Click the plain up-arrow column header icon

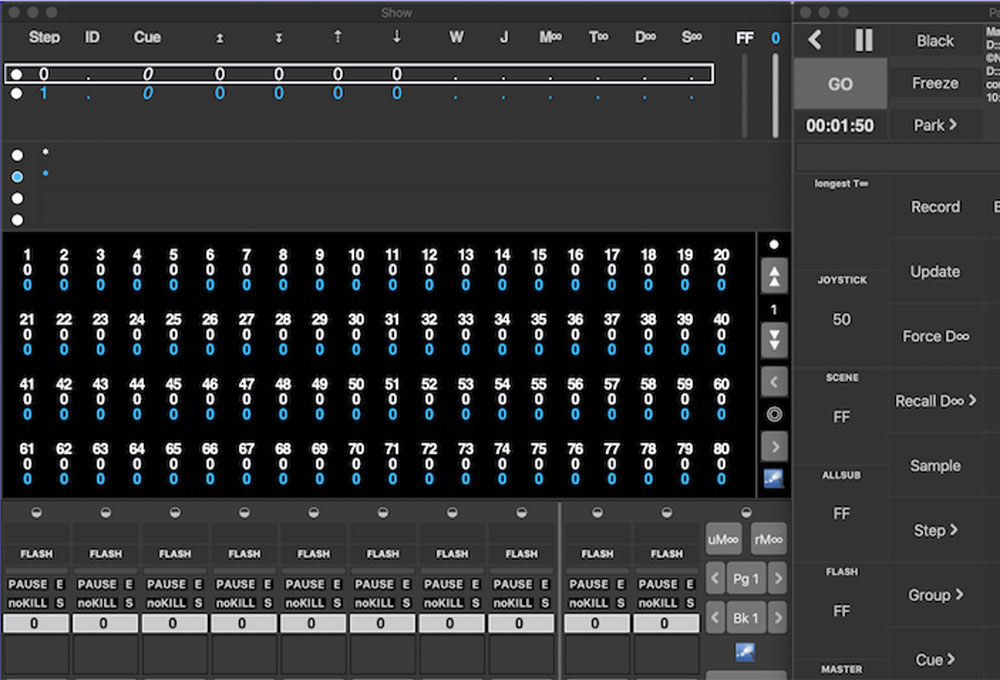337,37
